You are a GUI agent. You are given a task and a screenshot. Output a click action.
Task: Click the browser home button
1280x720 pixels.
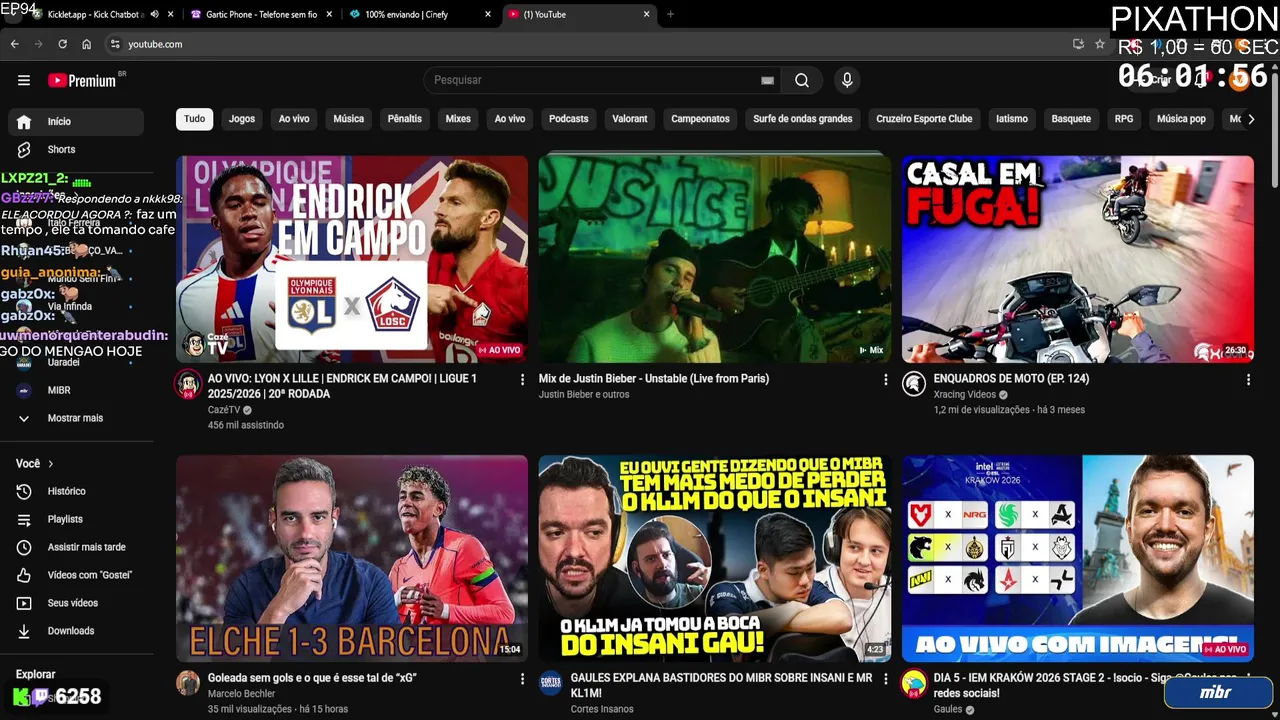coord(87,44)
